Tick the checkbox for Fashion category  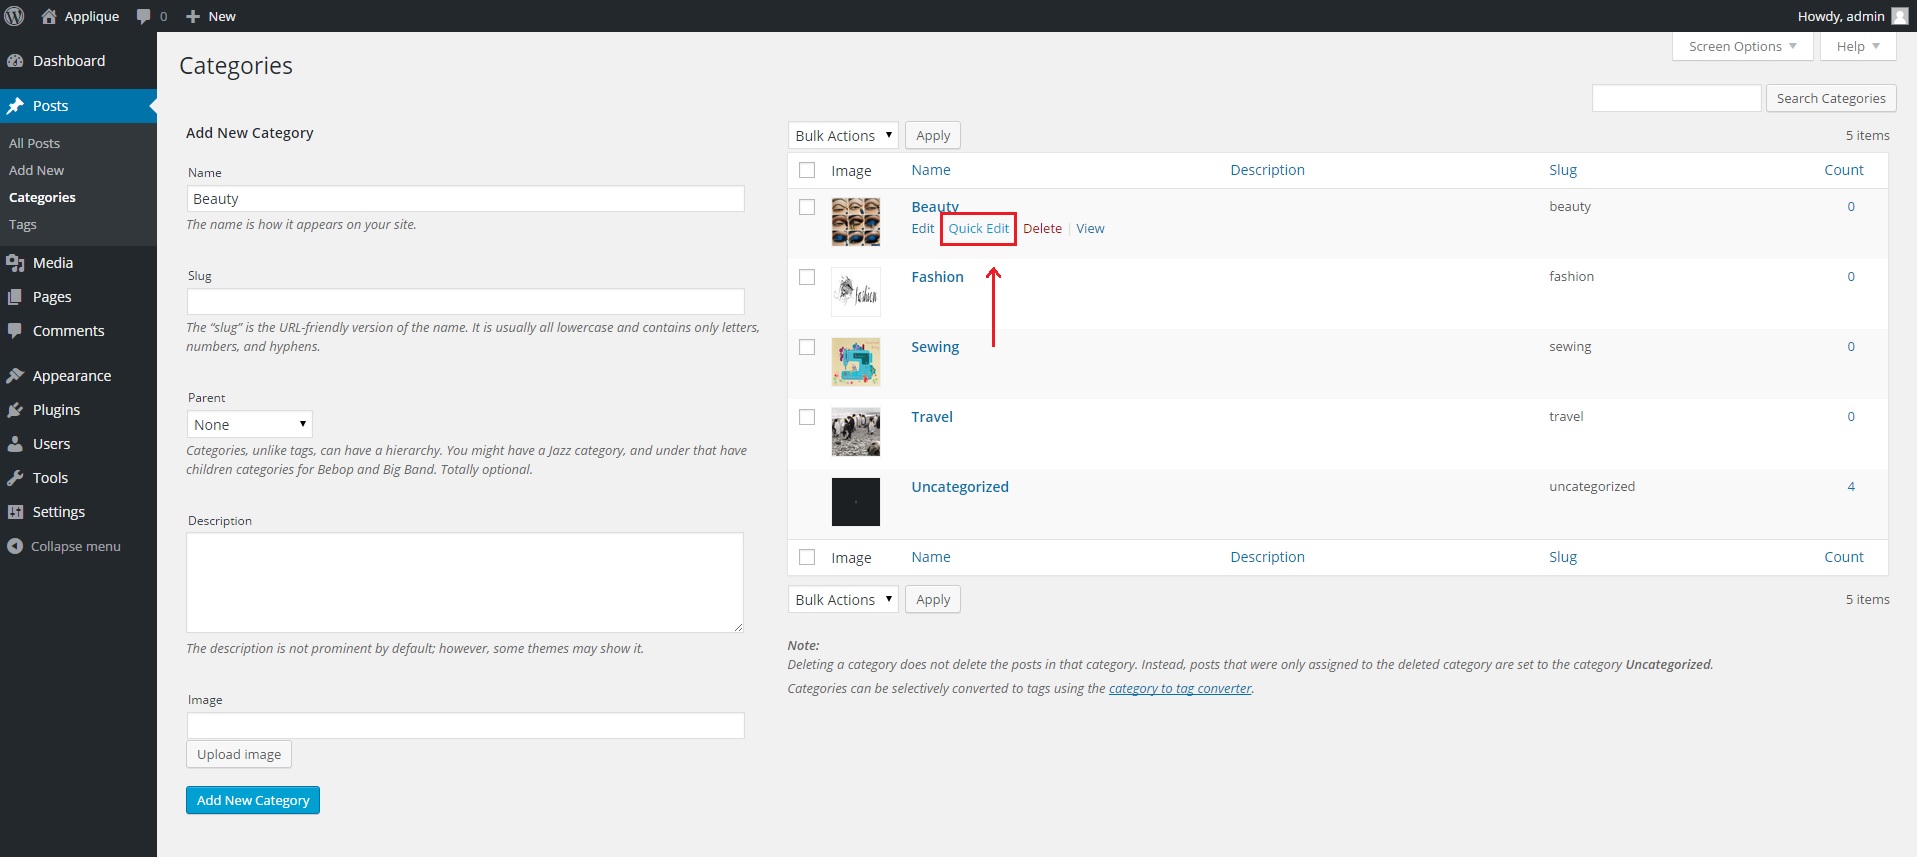point(807,277)
